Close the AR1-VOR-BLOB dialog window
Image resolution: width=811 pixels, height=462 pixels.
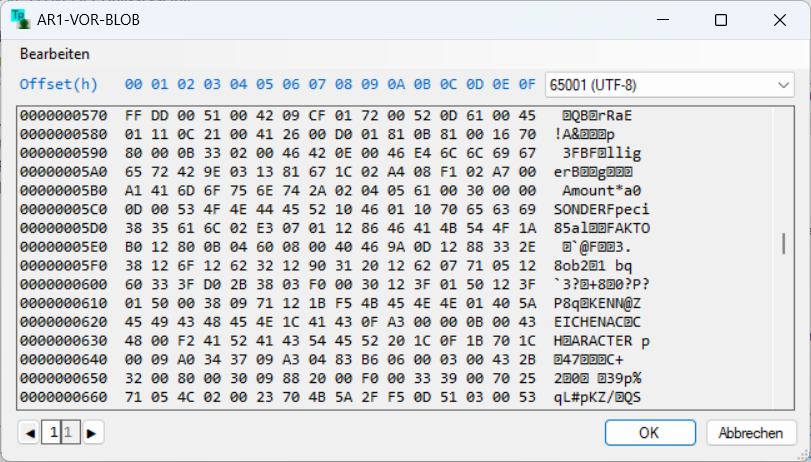[776, 20]
